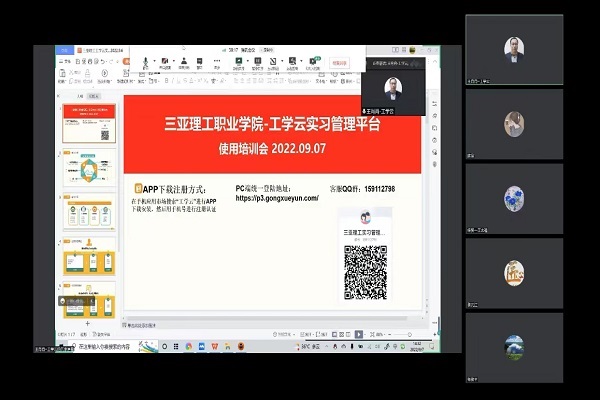Open the camera control in meeting toolbar
600x400 pixels.
[x=164, y=62]
